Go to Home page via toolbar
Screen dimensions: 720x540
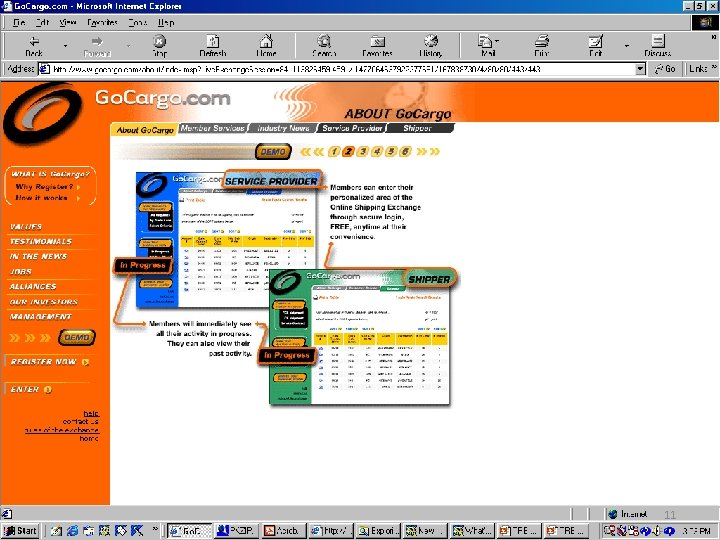click(266, 46)
